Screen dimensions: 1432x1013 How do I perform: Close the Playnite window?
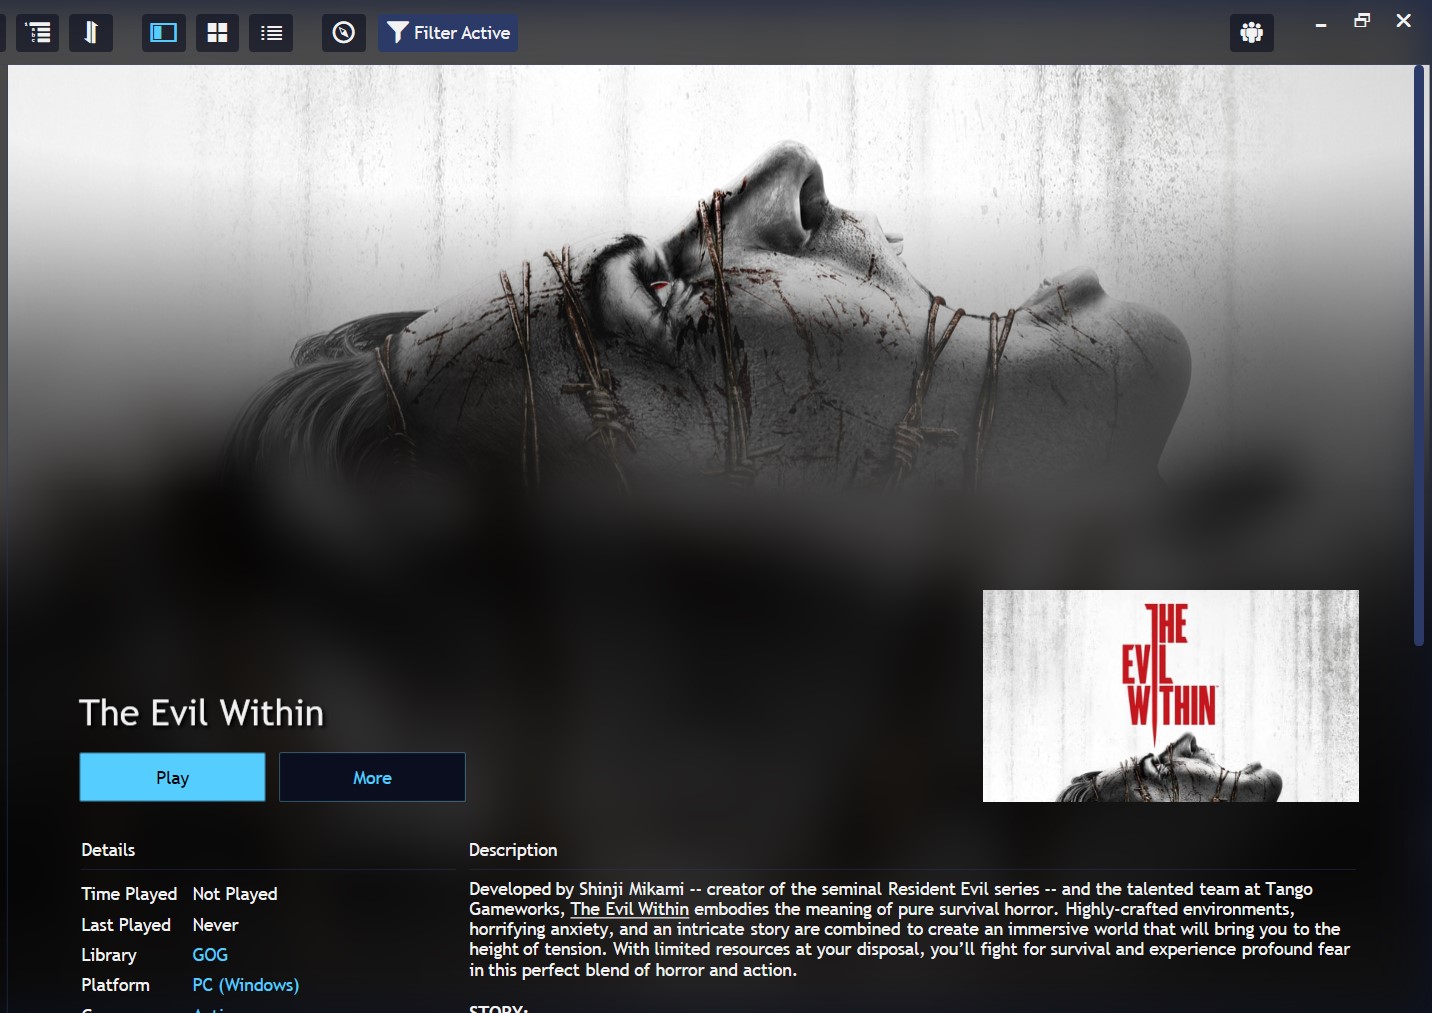click(1403, 21)
